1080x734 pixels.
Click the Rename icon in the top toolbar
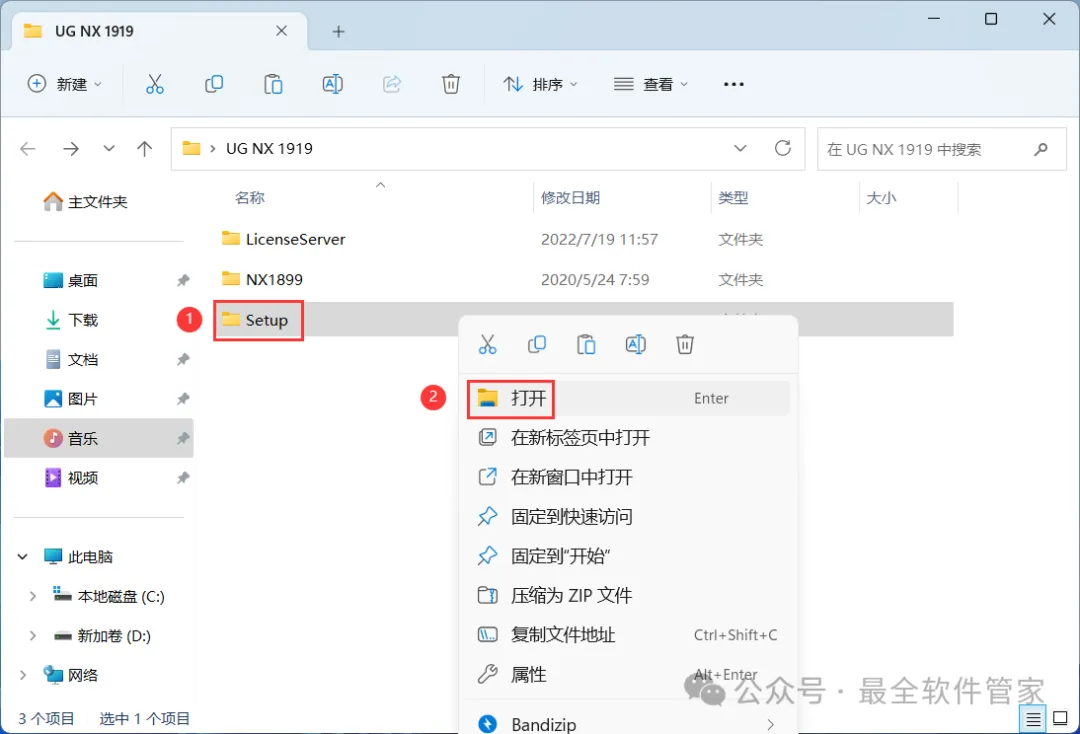click(333, 84)
